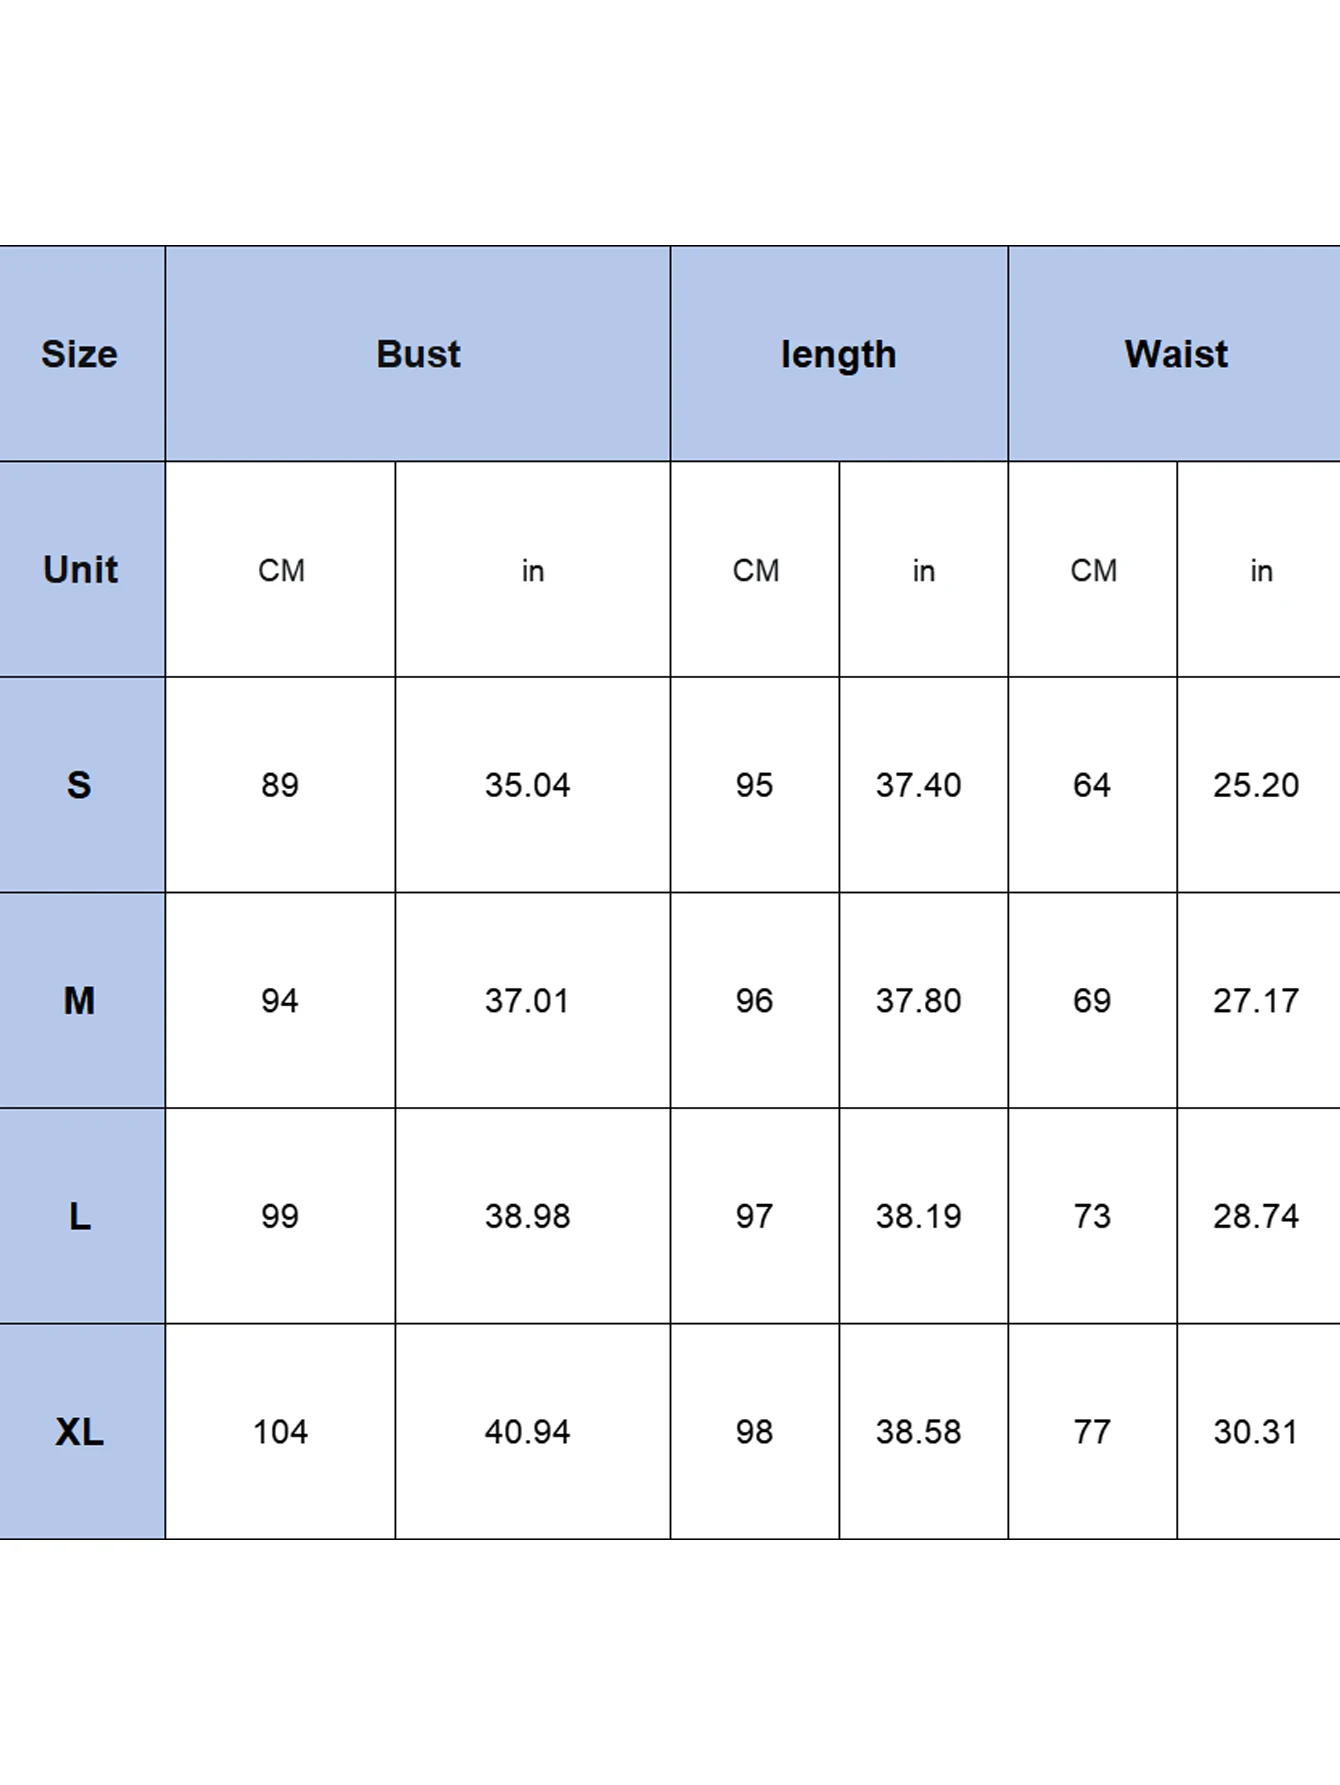Choose the XL size row label
The height and width of the screenshot is (1785, 1340).
(x=82, y=1431)
